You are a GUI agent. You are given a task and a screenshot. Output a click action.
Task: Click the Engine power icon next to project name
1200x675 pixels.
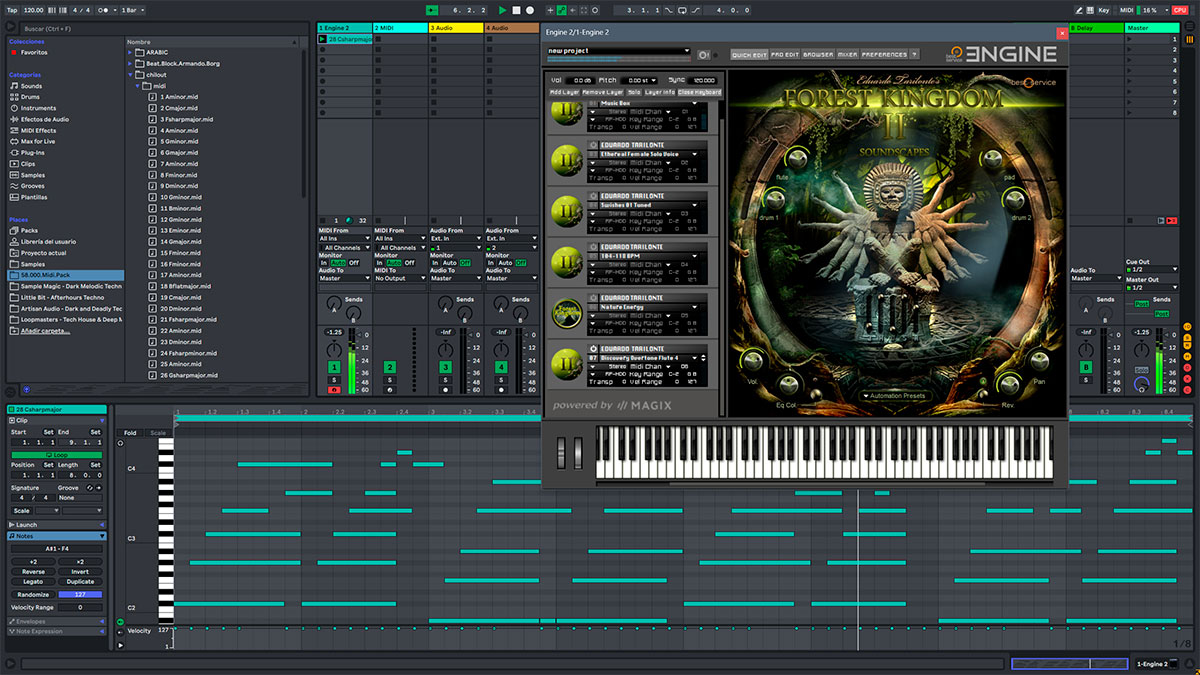click(x=703, y=55)
